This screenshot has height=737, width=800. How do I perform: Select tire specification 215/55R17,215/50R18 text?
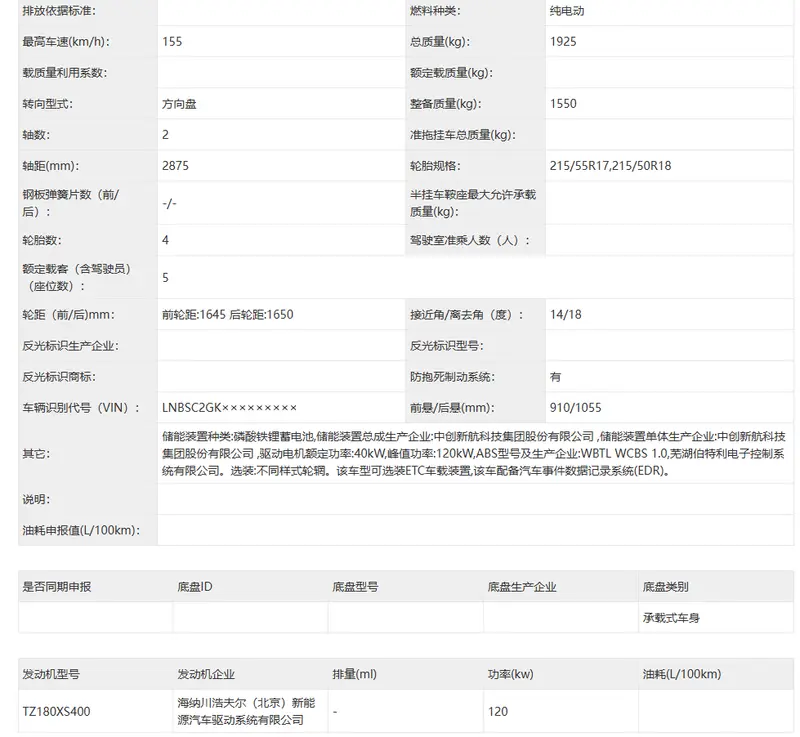tap(610, 166)
